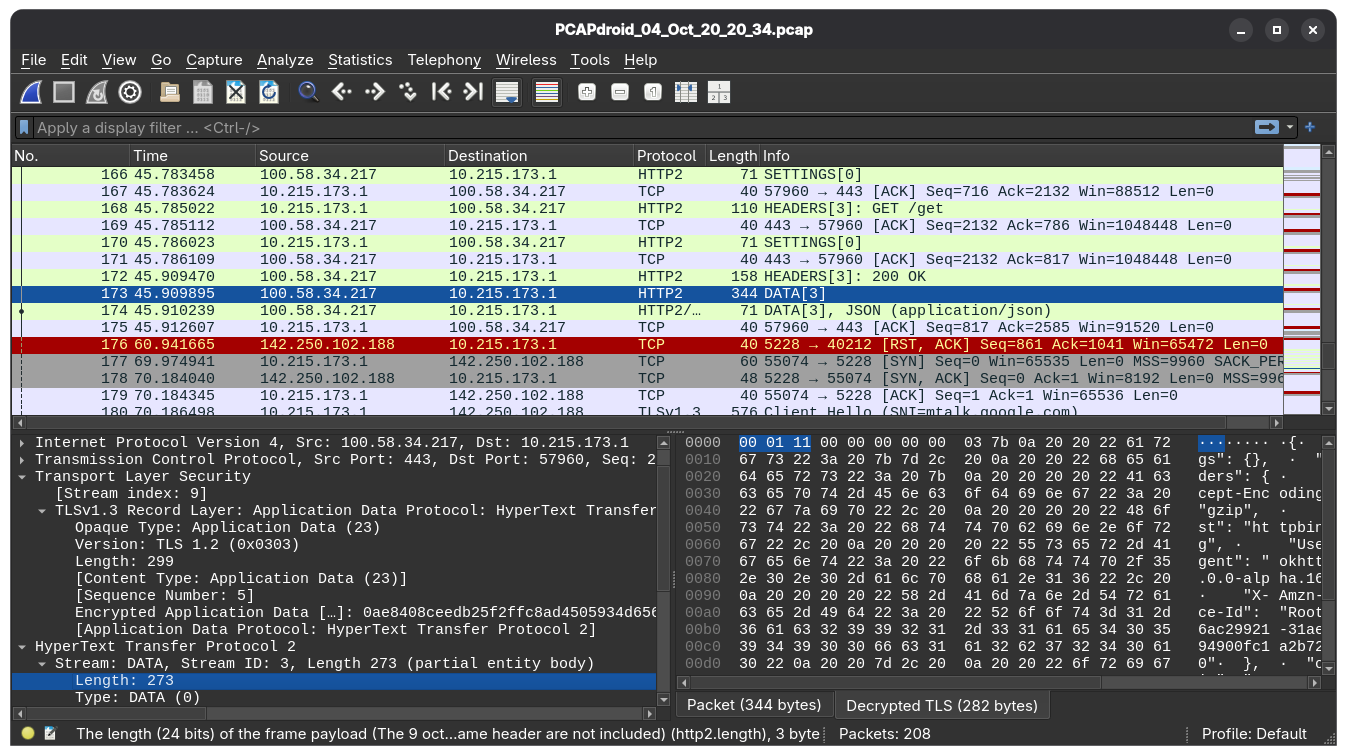Screen dimensions: 1347x756
Task: Return text to normal size
Action: click(653, 92)
